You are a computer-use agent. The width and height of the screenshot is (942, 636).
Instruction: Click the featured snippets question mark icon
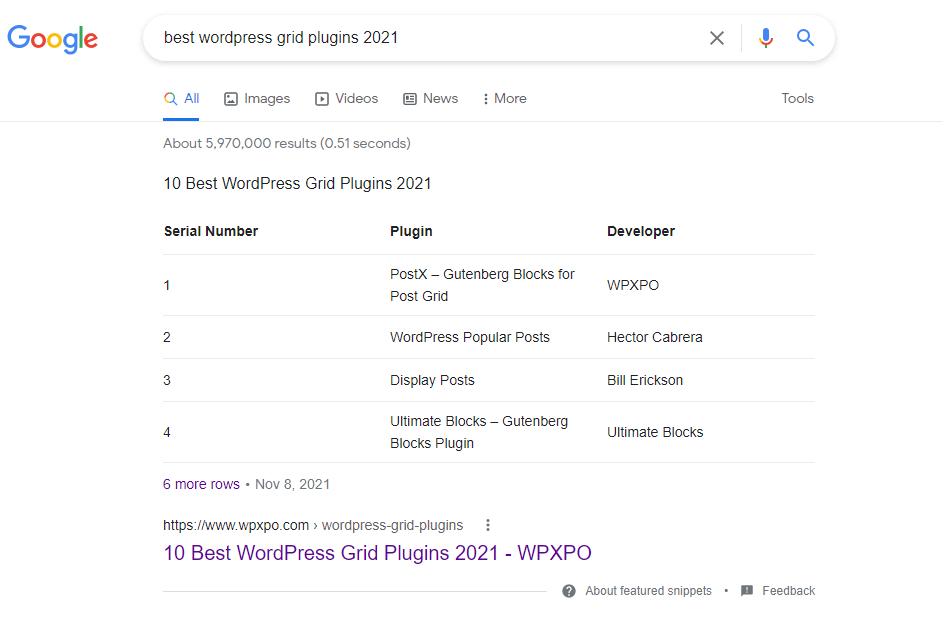pyautogui.click(x=569, y=591)
